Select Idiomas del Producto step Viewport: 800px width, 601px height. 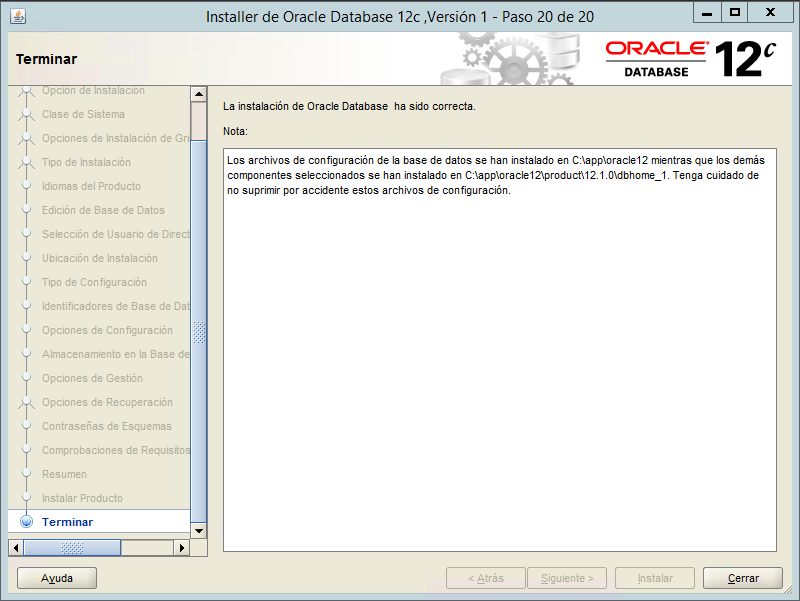pyautogui.click(x=91, y=186)
